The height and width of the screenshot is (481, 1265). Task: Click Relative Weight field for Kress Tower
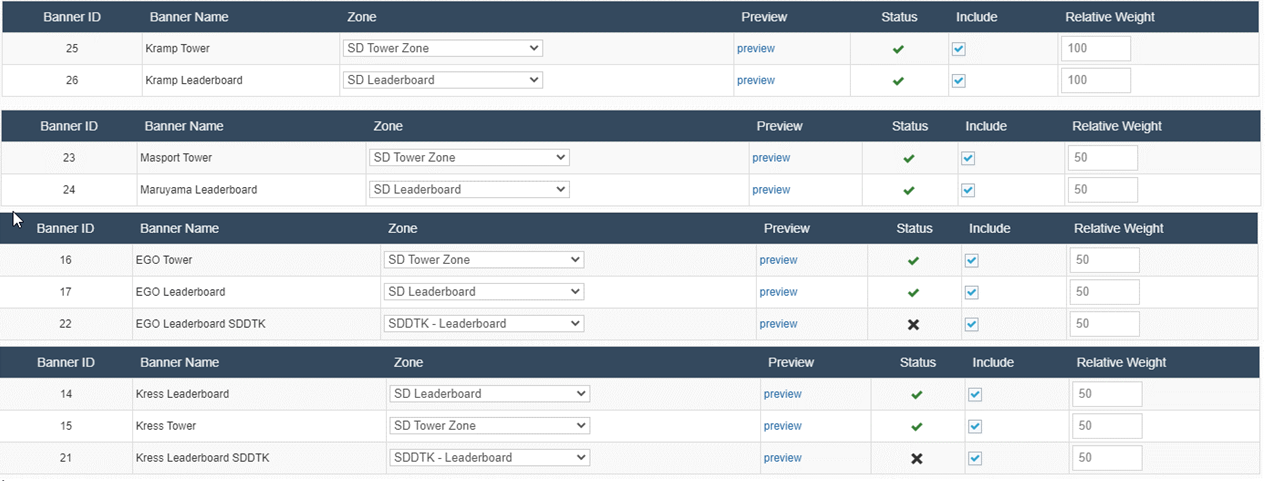1107,426
